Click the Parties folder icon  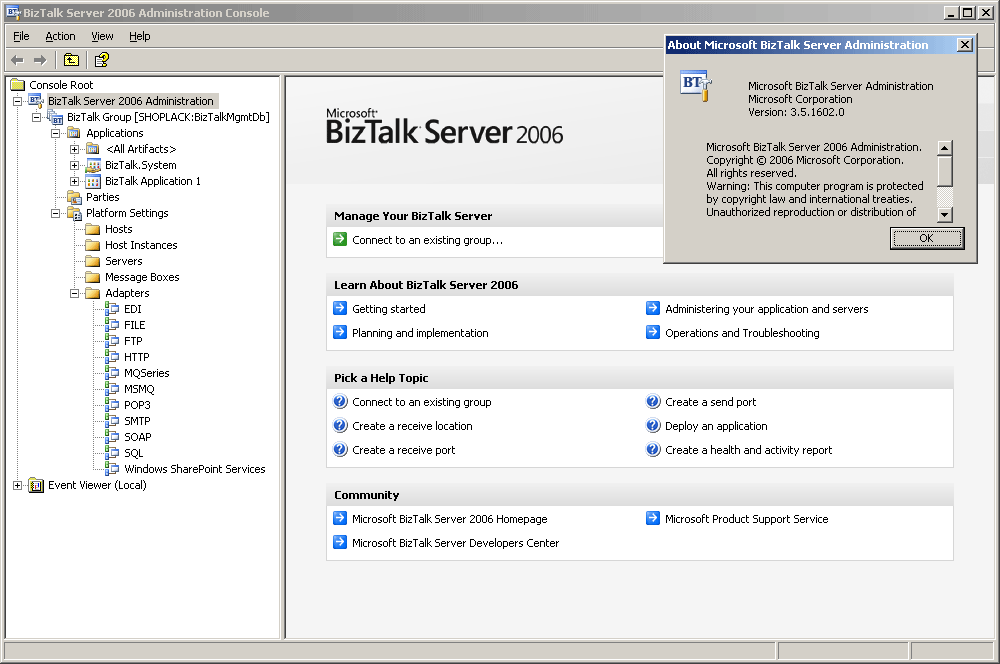pos(74,197)
